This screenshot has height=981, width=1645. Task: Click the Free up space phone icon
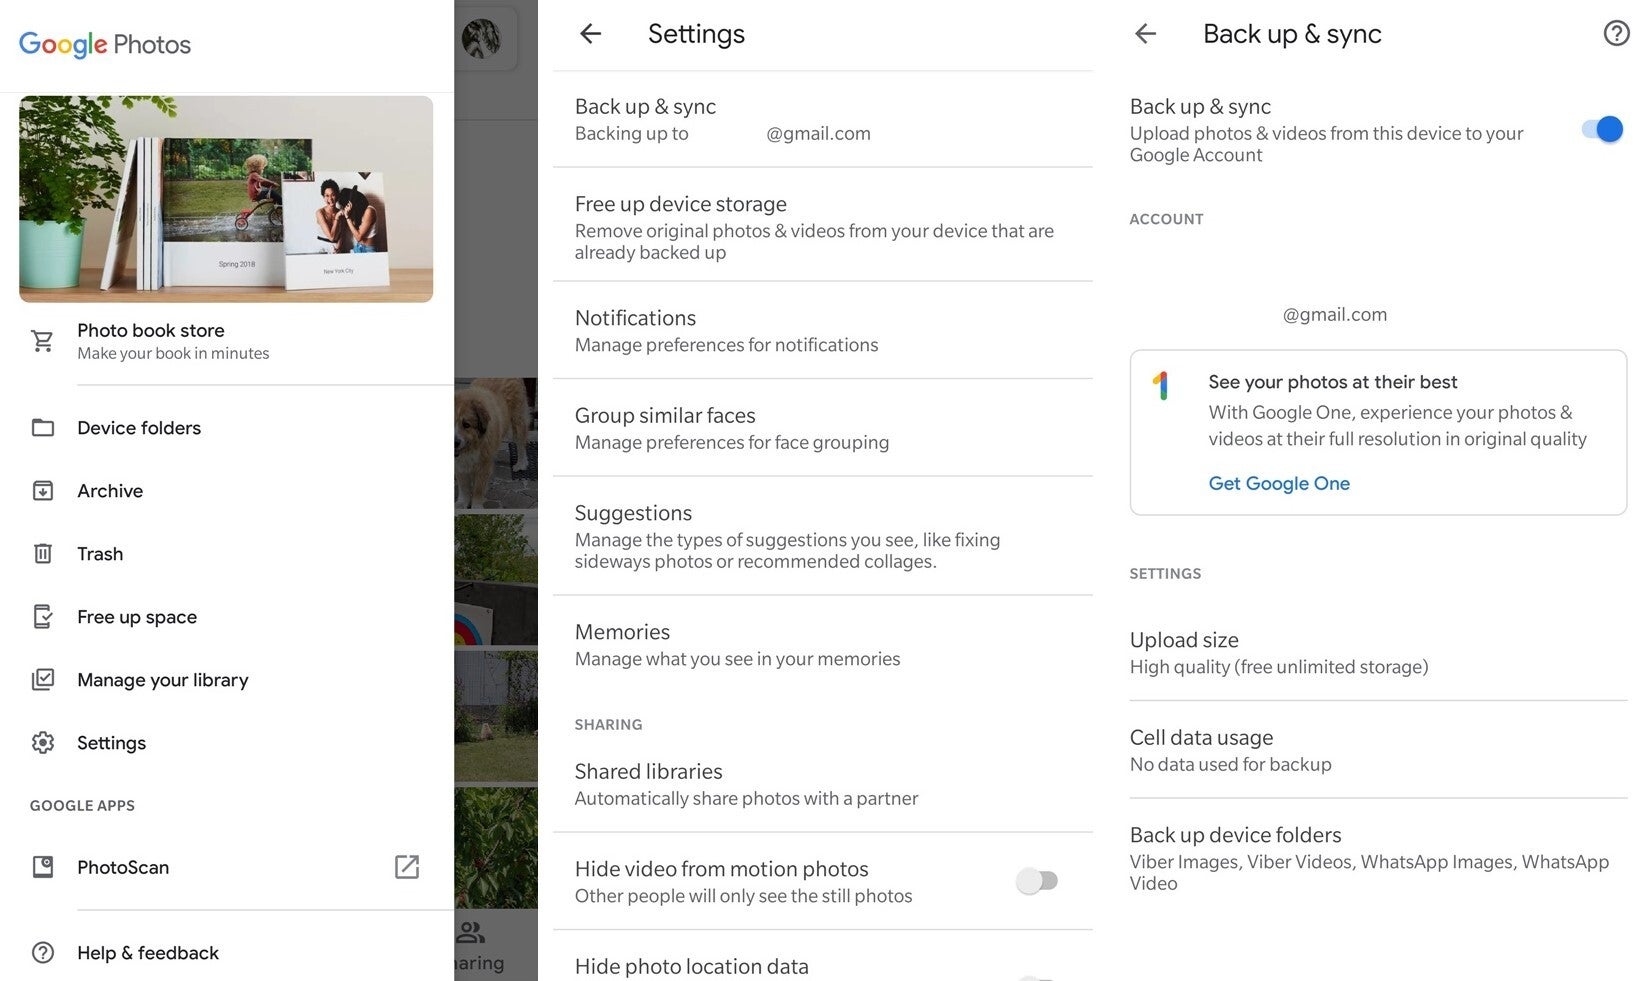42,617
